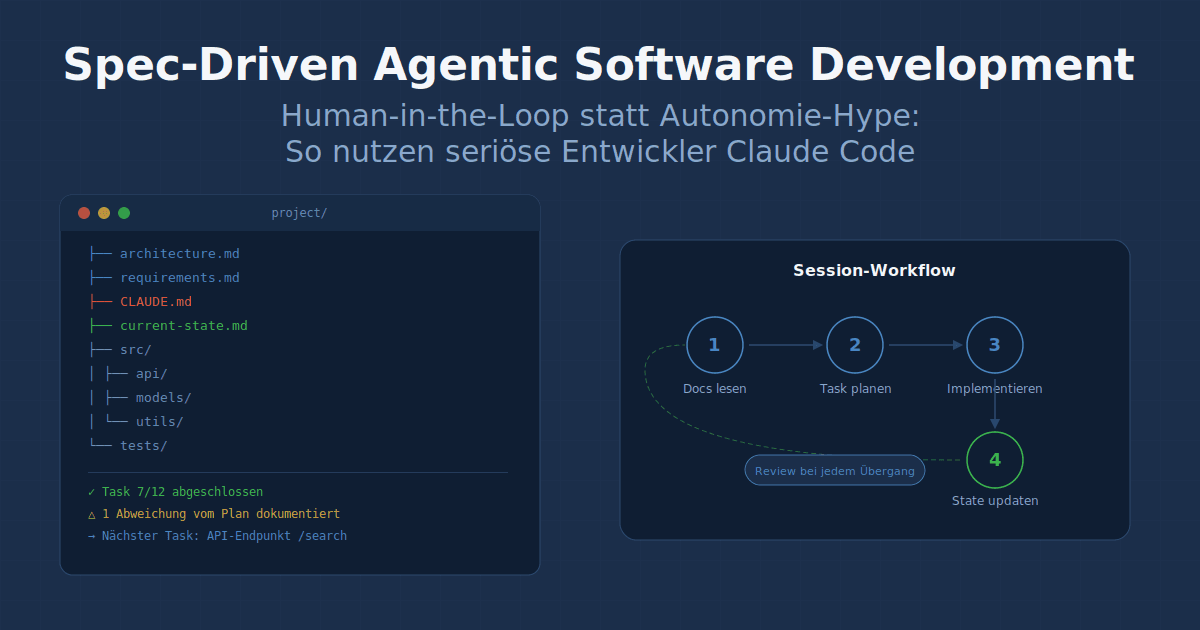Click the '1 Abweichung vom Plan dokumentiert' warning
Viewport: 1200px width, 630px height.
214,514
